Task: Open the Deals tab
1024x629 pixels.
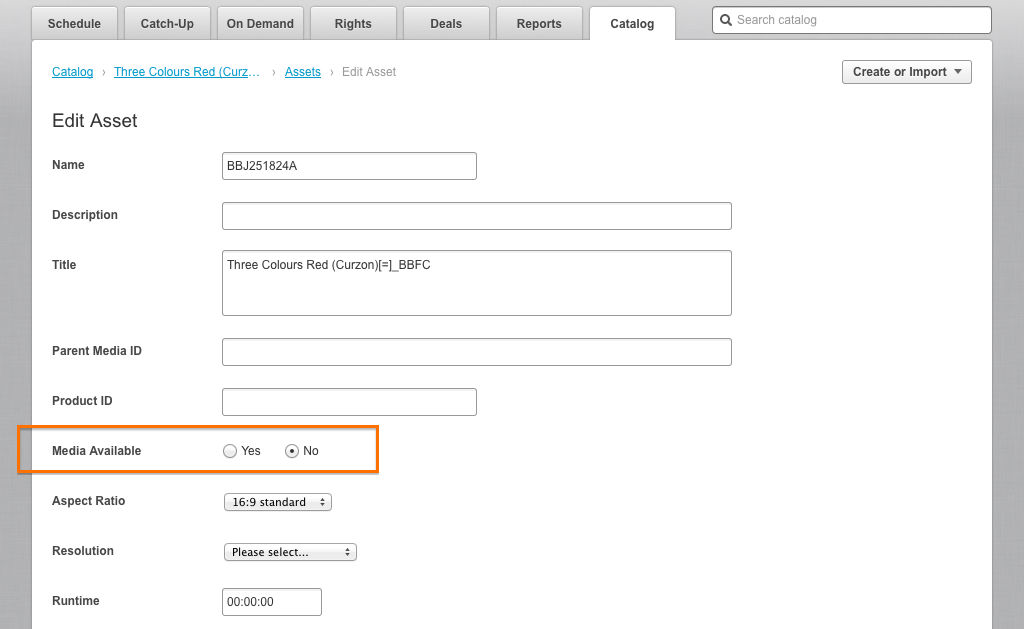Action: [x=446, y=24]
